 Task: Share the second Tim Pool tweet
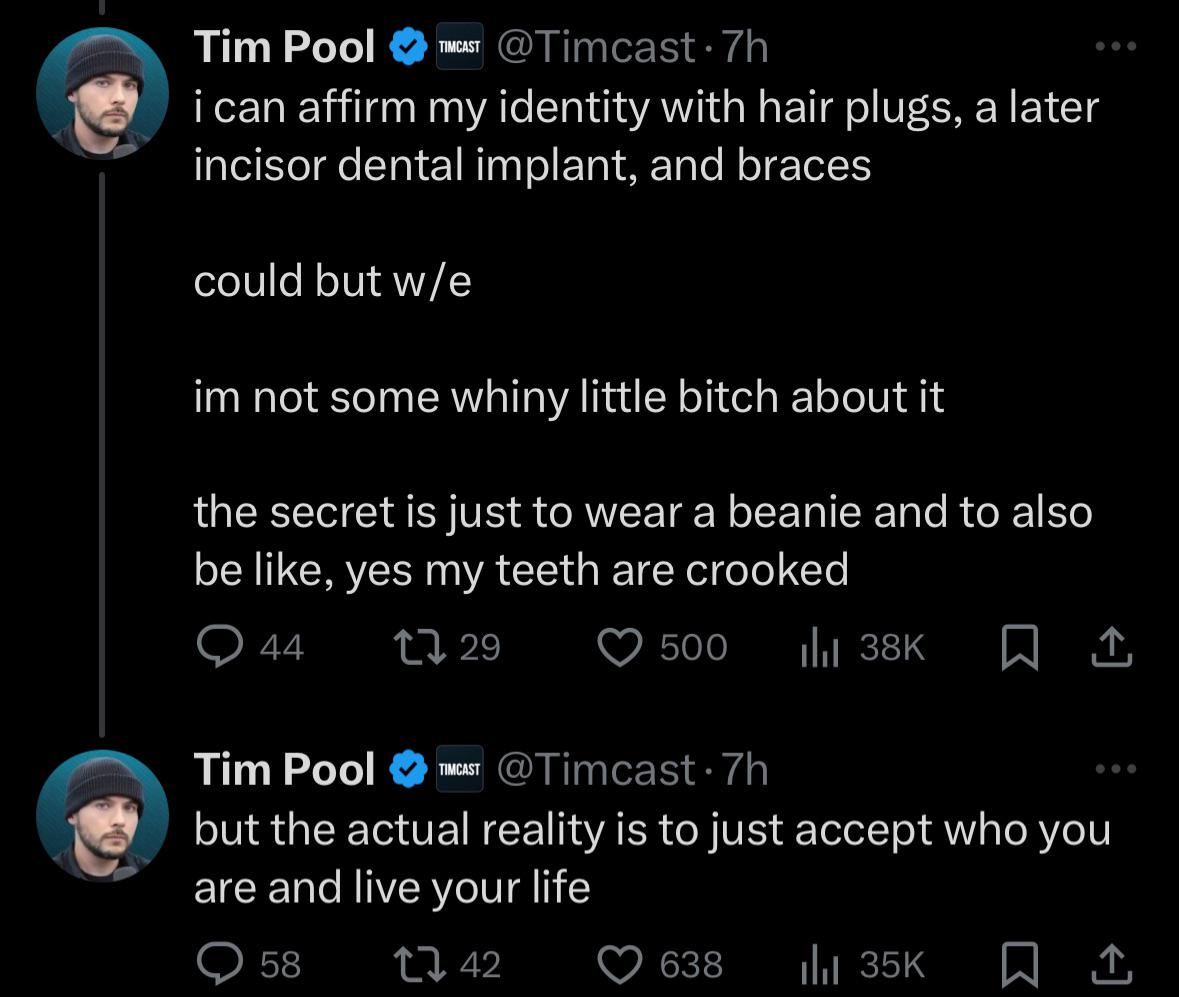1110,965
